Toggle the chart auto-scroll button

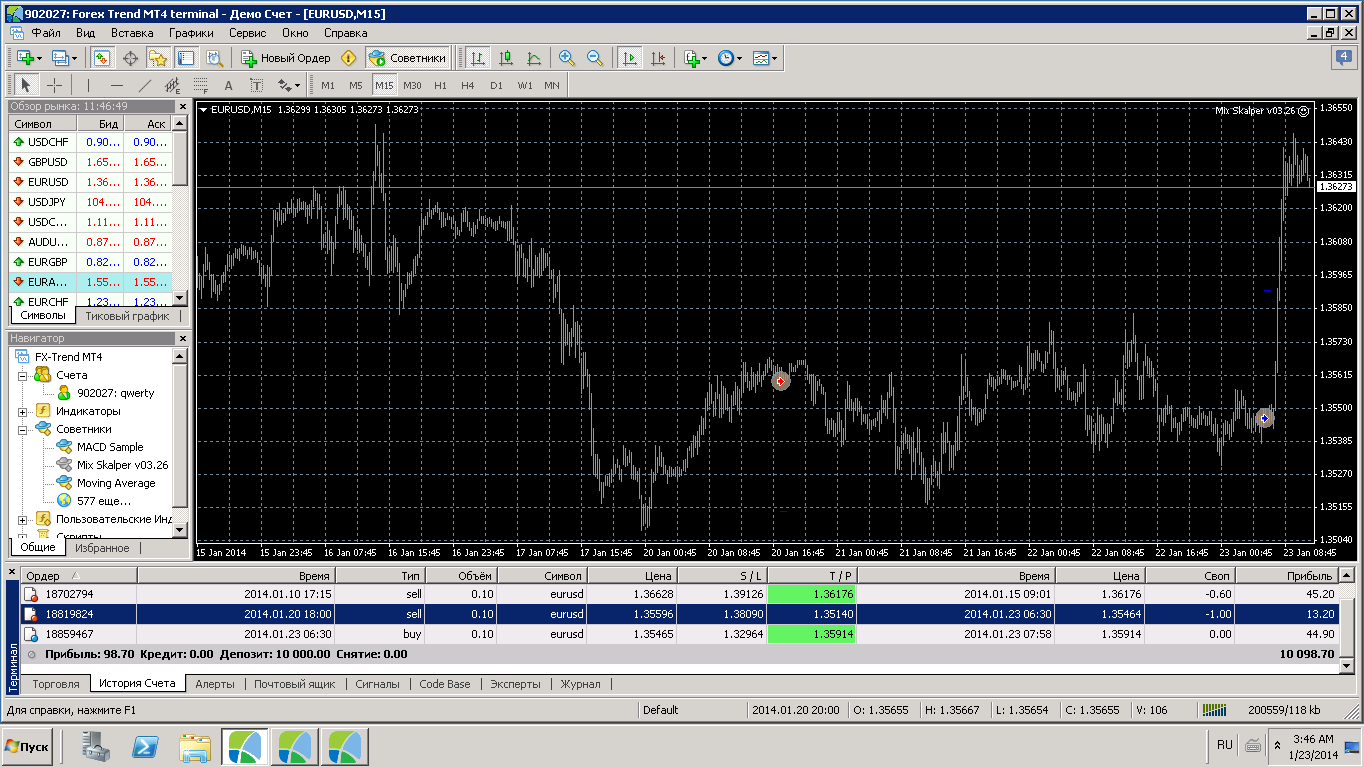coord(629,58)
